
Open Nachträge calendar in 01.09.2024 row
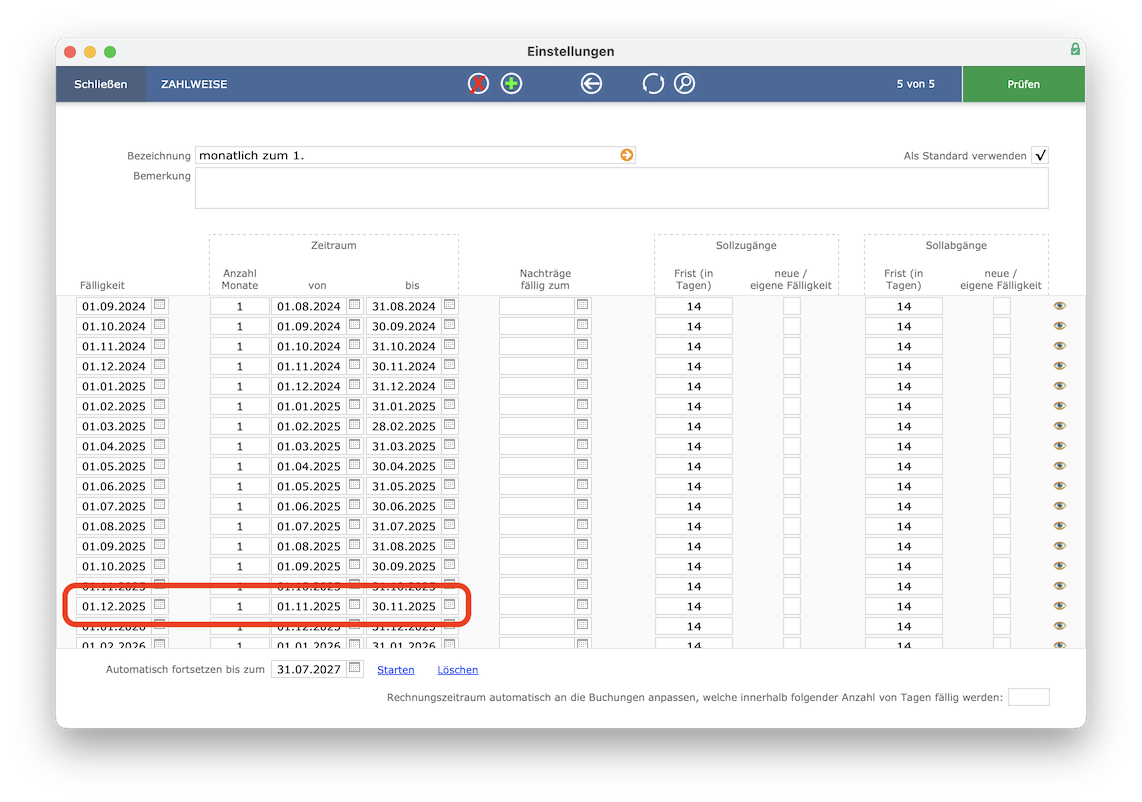583,305
